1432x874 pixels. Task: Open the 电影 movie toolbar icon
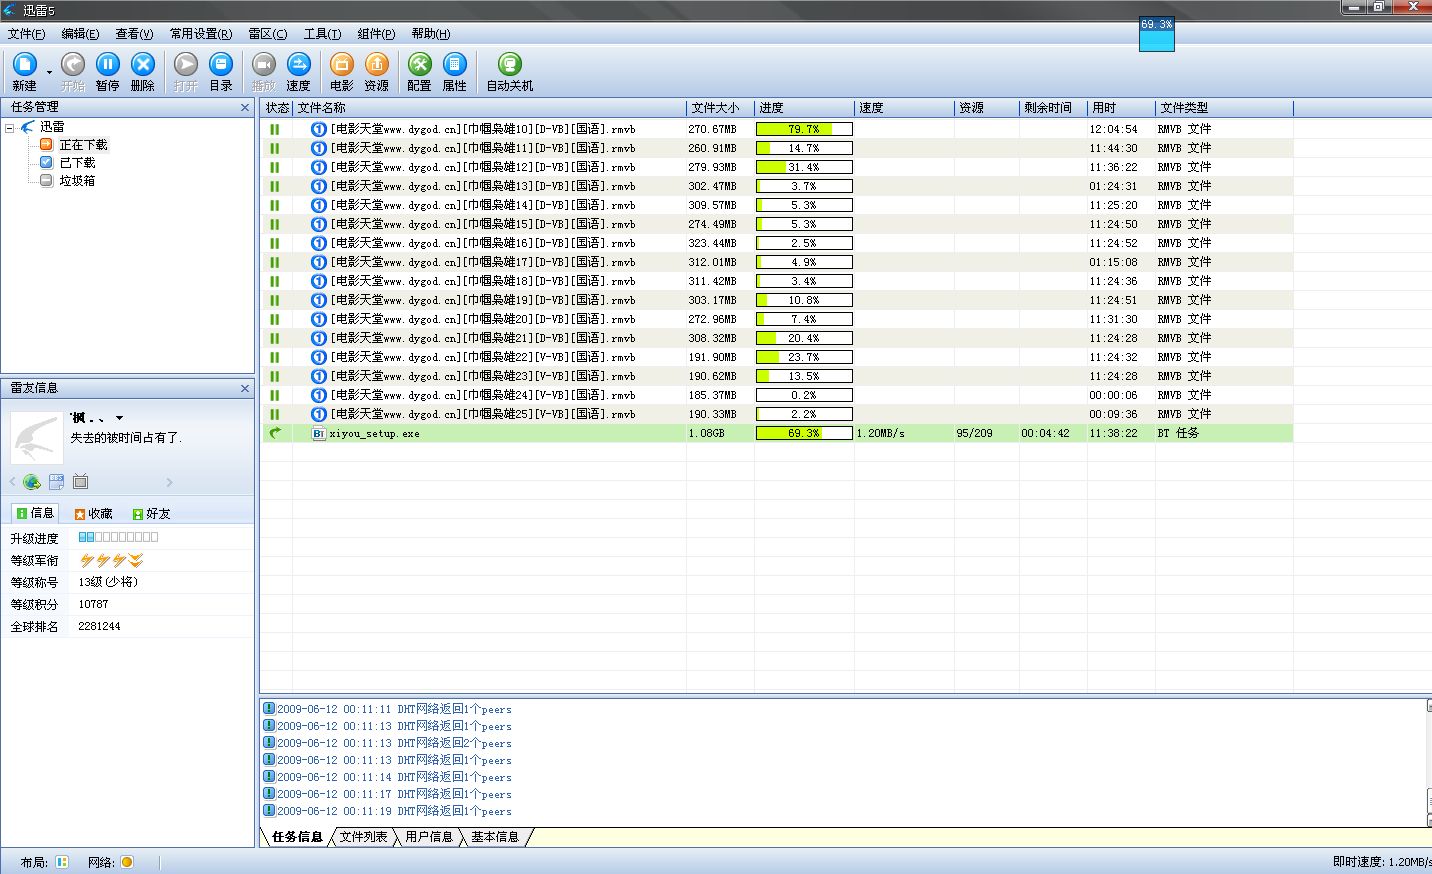pos(341,65)
